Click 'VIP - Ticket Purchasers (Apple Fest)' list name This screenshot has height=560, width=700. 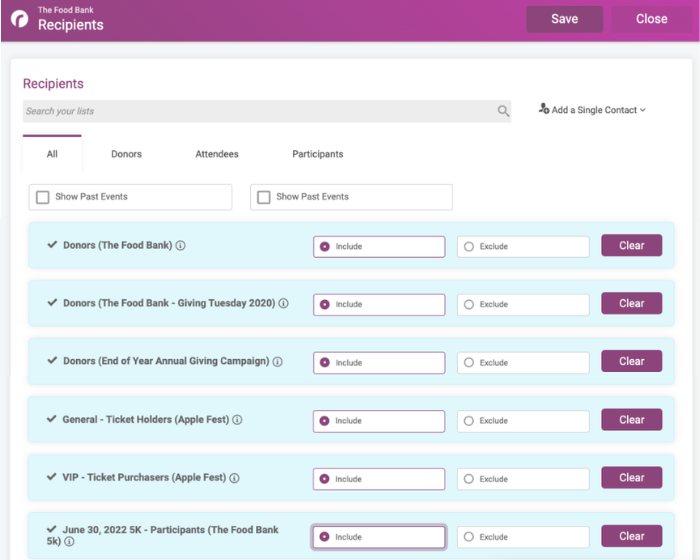144,477
